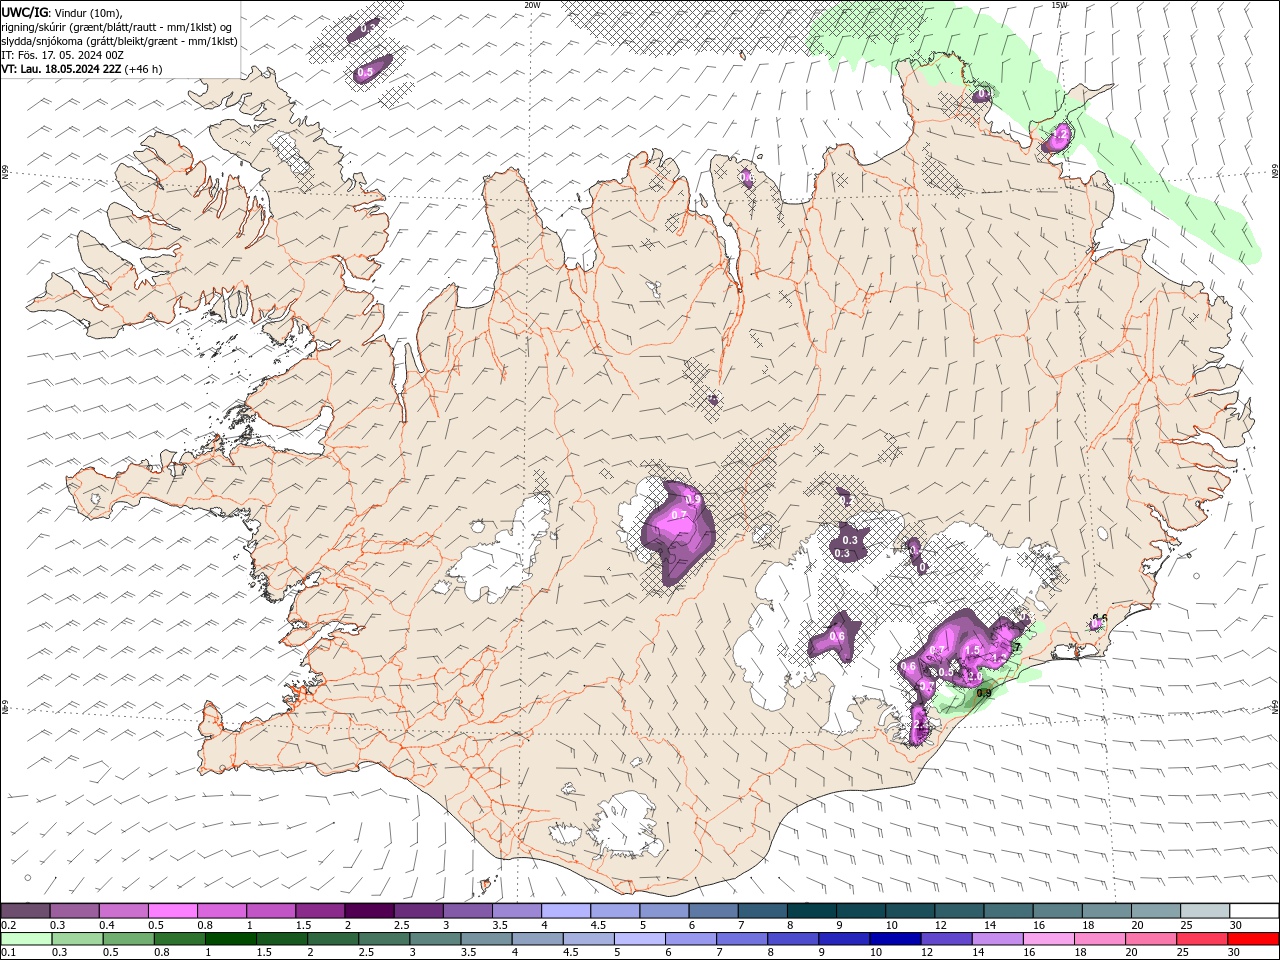Screen dimensions: 1280x960
Task: Click the 1.2 value near the northeast coast
Action: tap(1061, 132)
